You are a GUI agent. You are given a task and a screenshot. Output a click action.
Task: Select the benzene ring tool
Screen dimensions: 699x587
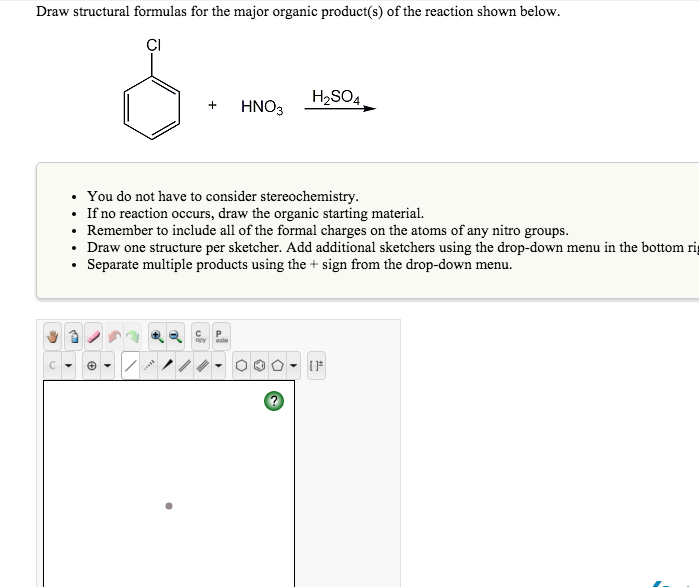coord(259,365)
